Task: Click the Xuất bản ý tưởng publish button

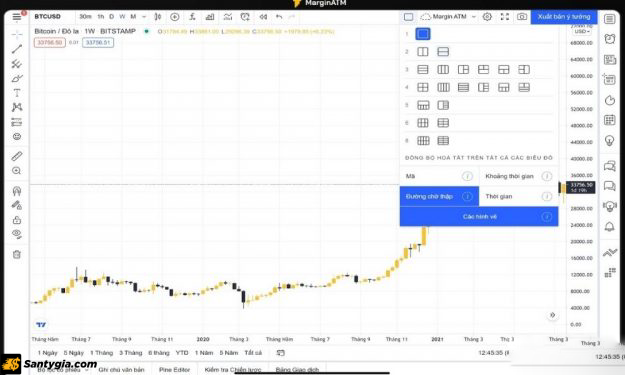Action: click(x=564, y=17)
